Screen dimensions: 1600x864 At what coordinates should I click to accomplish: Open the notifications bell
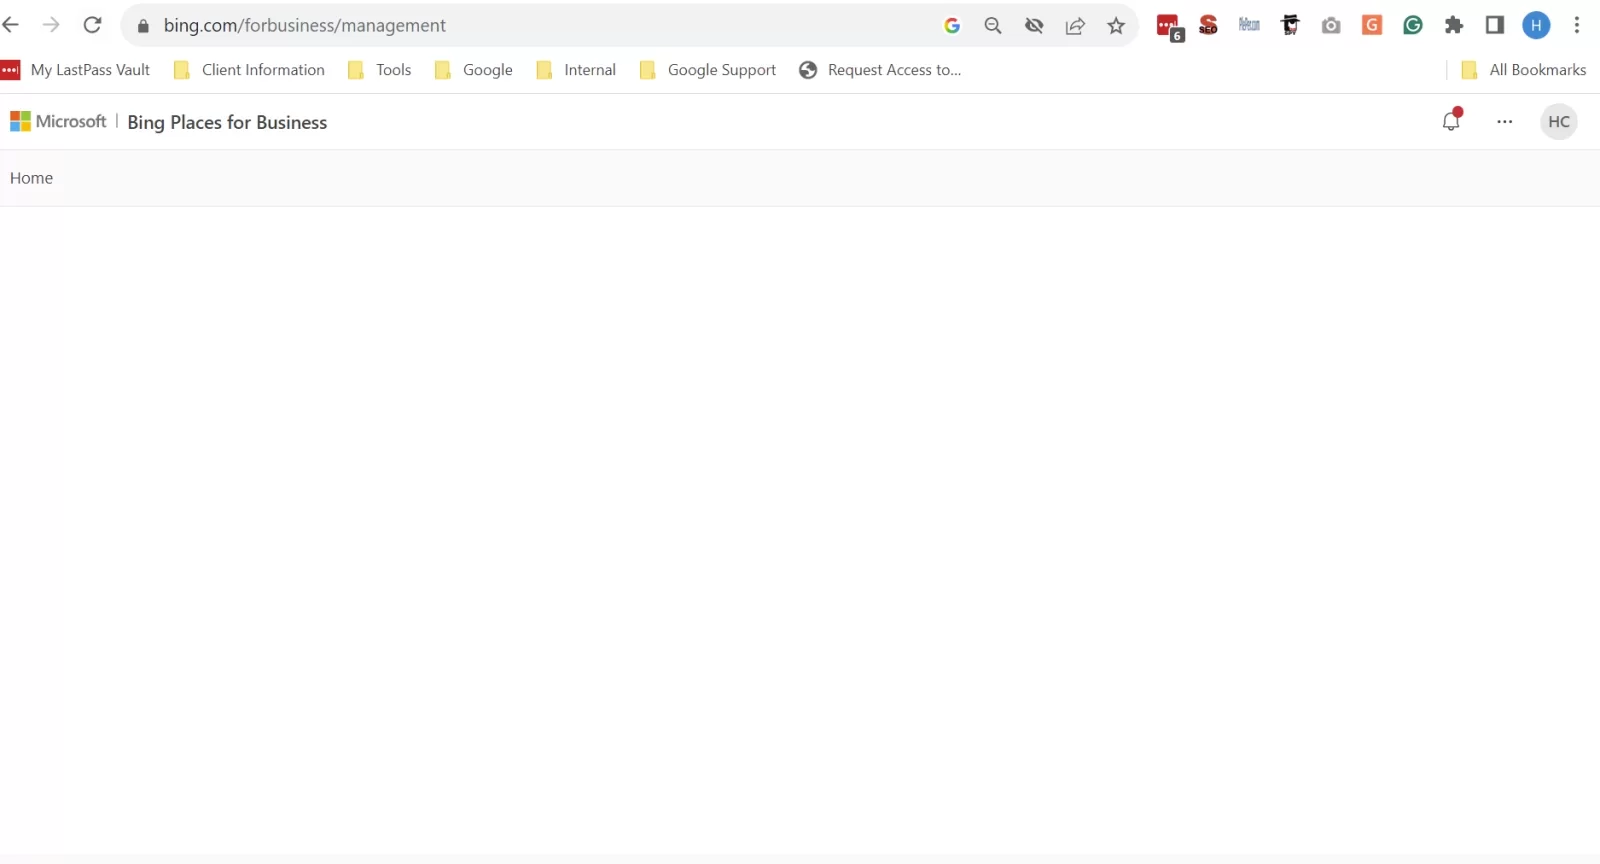point(1451,121)
